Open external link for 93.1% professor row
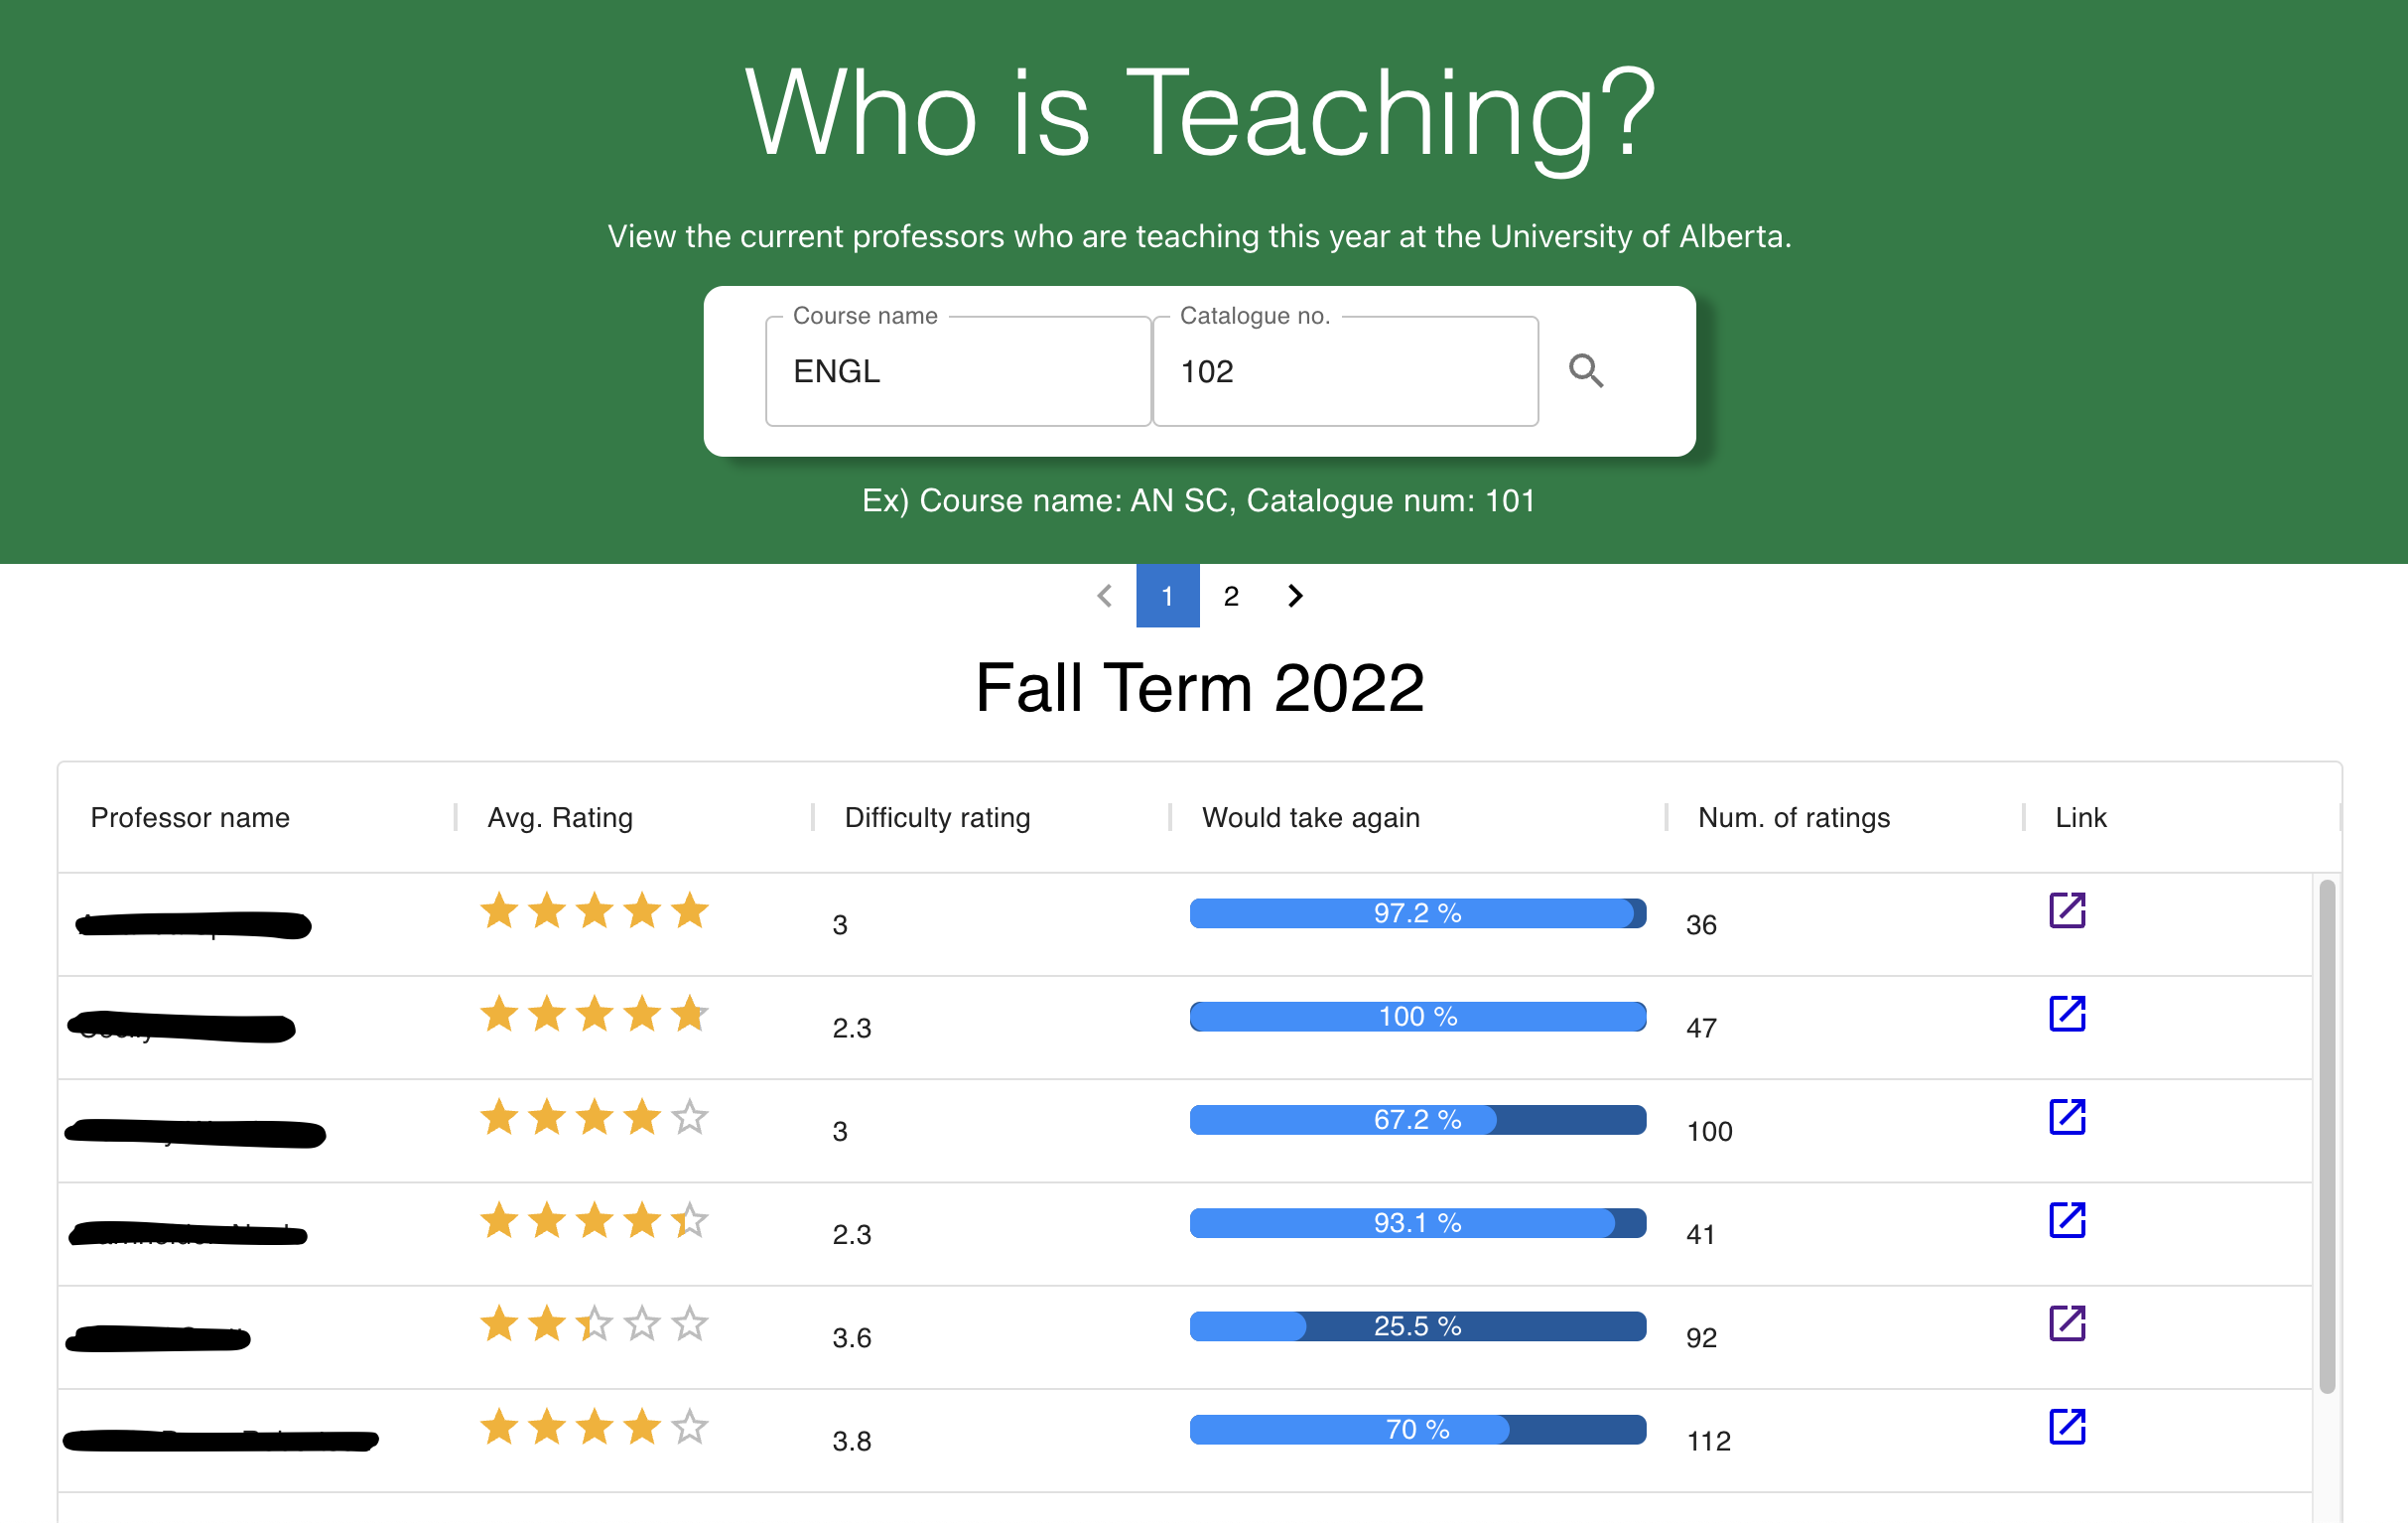 point(2066,1220)
